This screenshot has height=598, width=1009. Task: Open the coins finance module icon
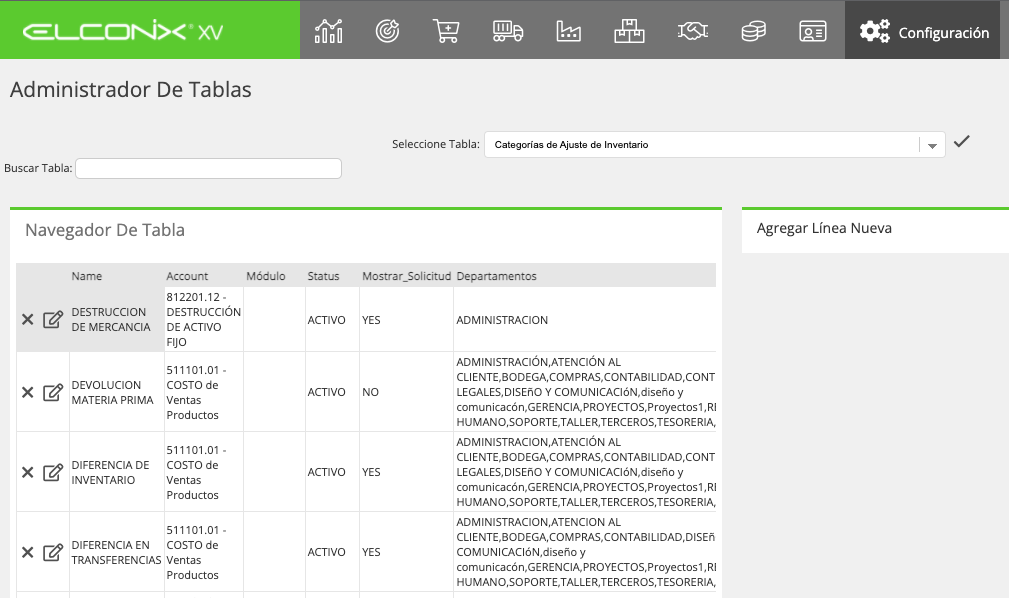pyautogui.click(x=753, y=31)
